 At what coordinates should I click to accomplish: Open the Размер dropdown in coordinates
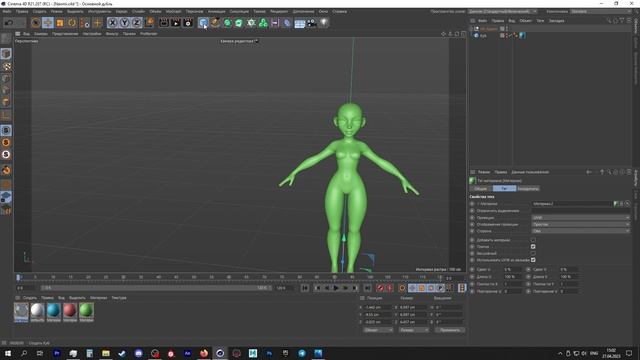[x=413, y=330]
